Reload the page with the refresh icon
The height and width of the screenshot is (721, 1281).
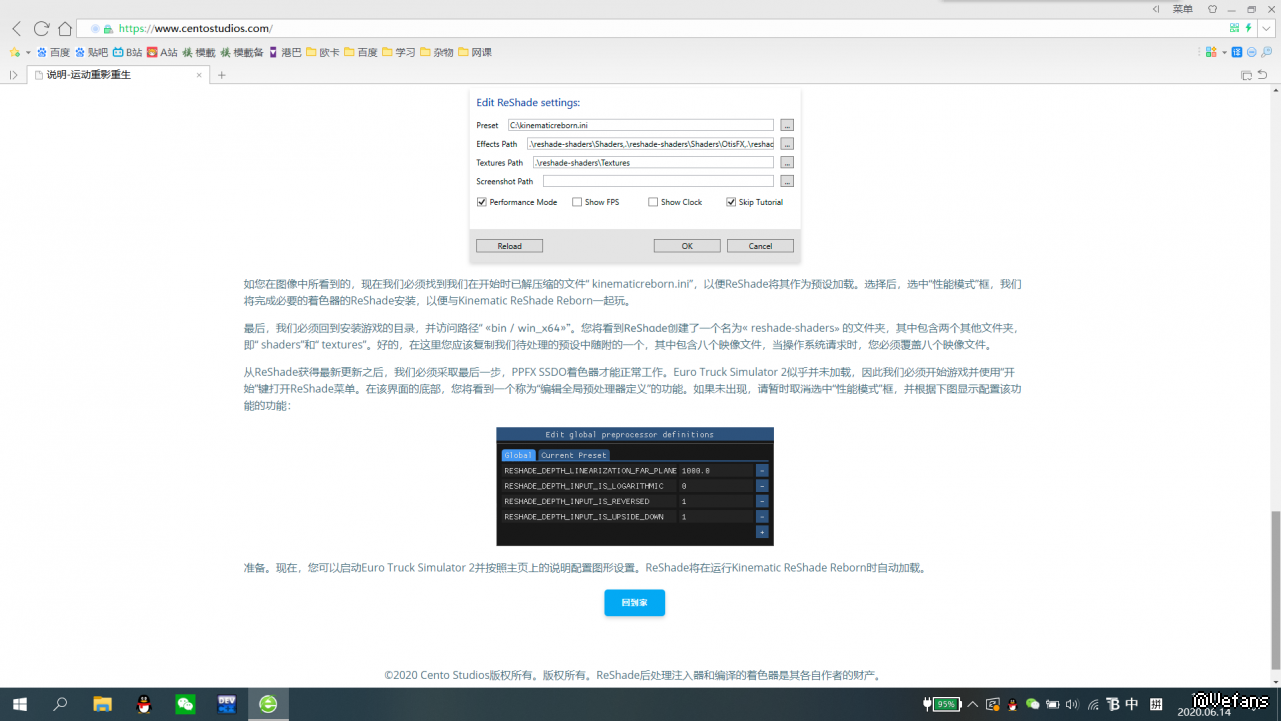click(41, 29)
